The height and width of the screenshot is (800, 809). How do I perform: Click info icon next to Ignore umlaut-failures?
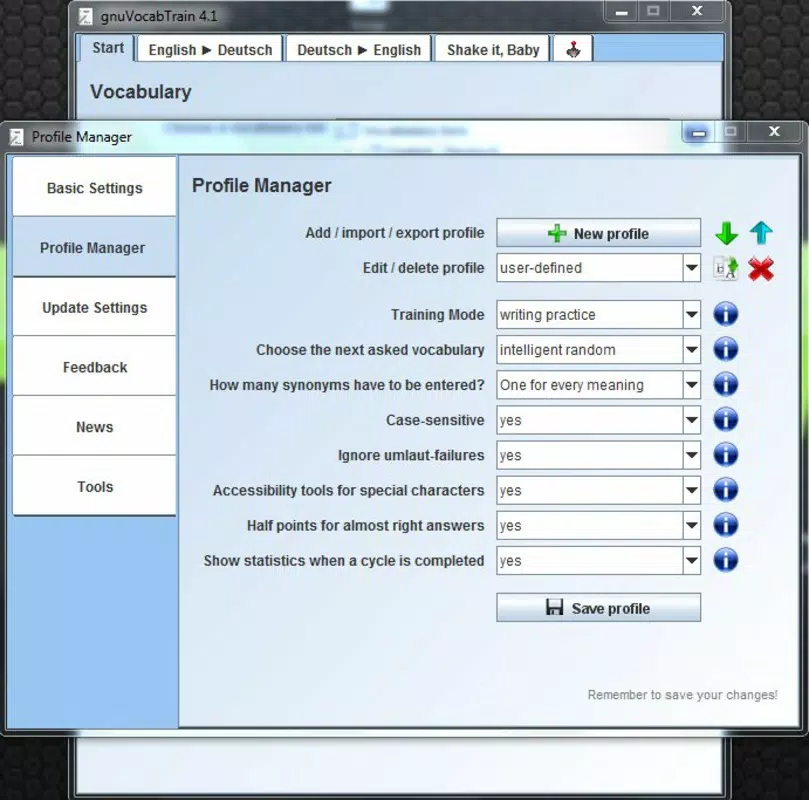[725, 455]
